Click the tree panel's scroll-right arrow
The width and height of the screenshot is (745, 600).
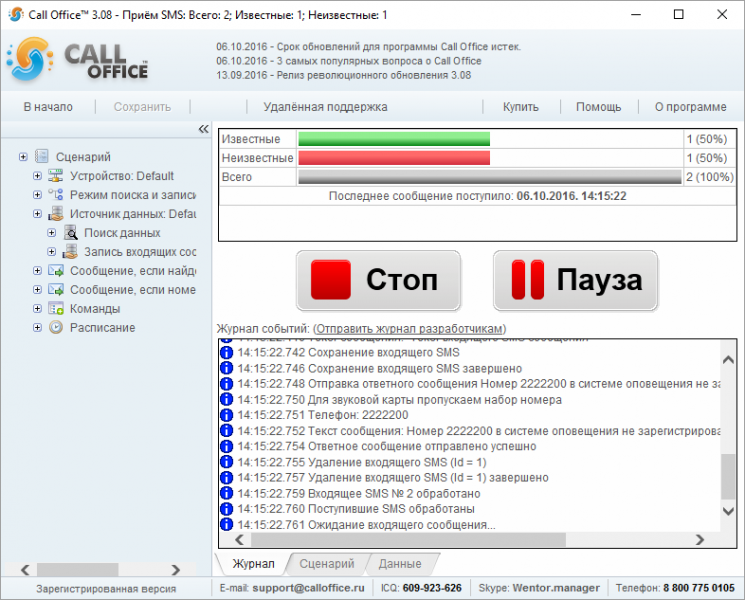(176, 570)
